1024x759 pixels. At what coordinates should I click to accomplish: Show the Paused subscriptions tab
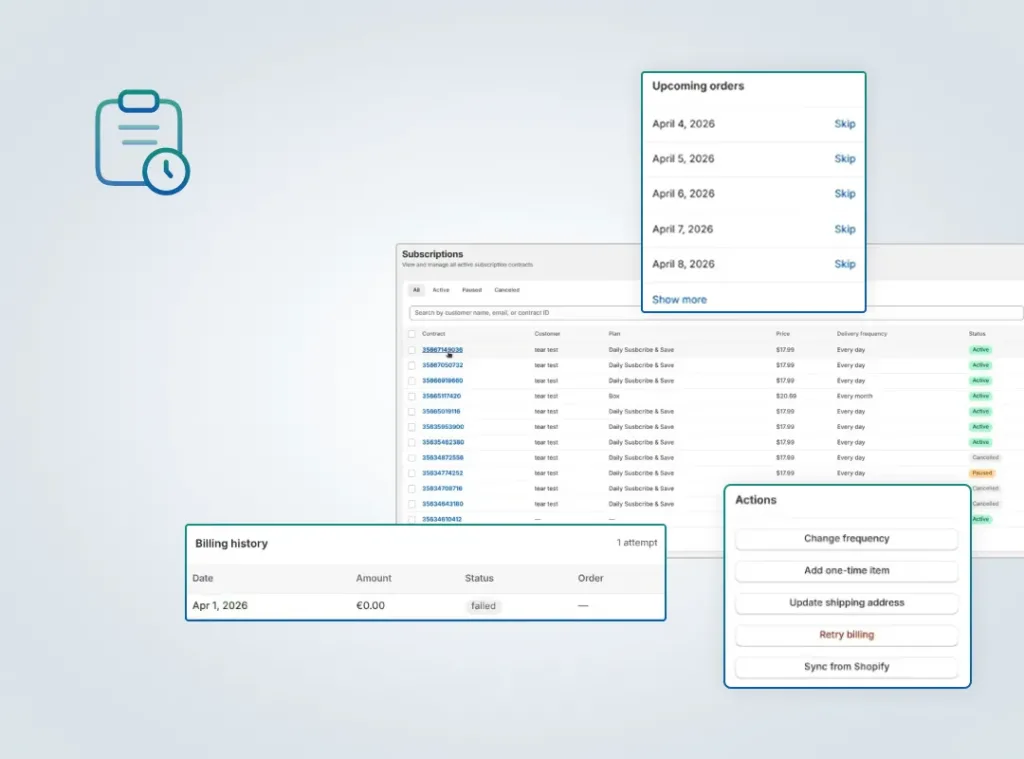[472, 290]
